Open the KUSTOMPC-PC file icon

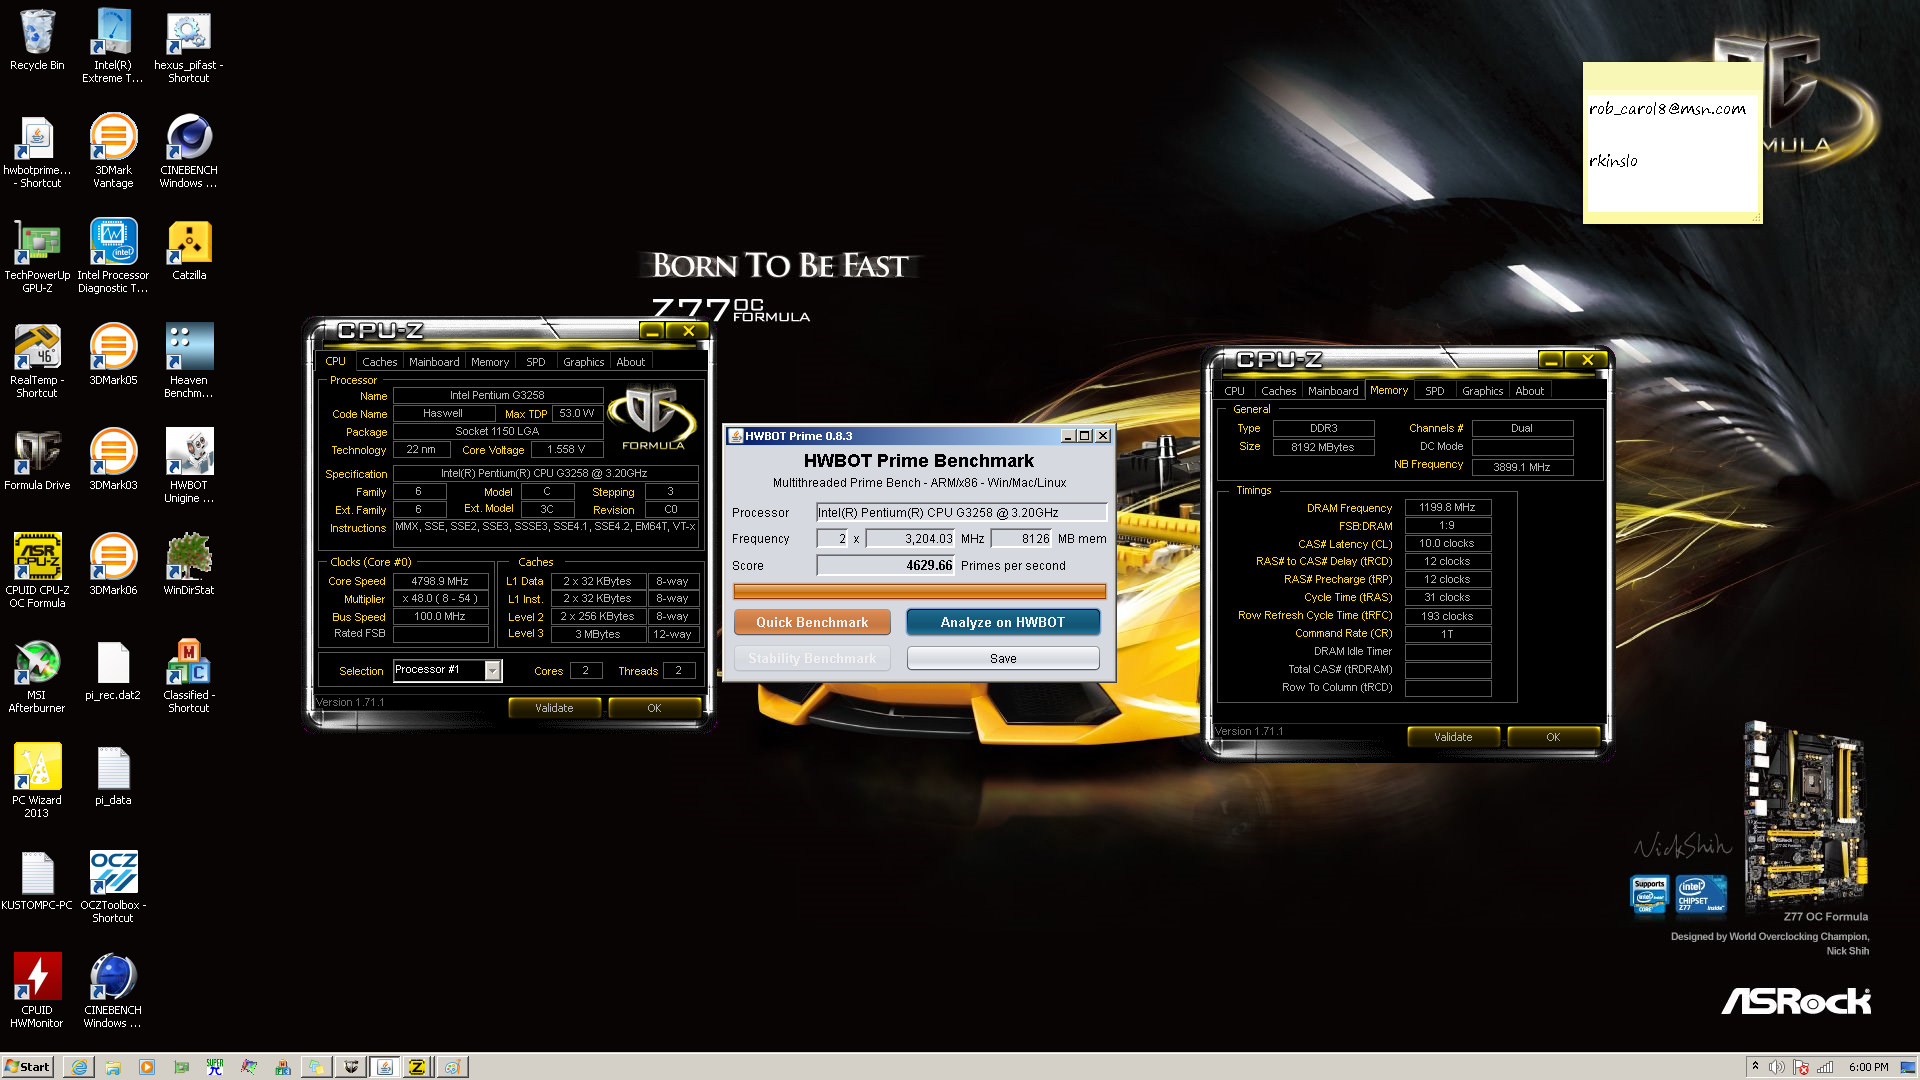click(37, 880)
